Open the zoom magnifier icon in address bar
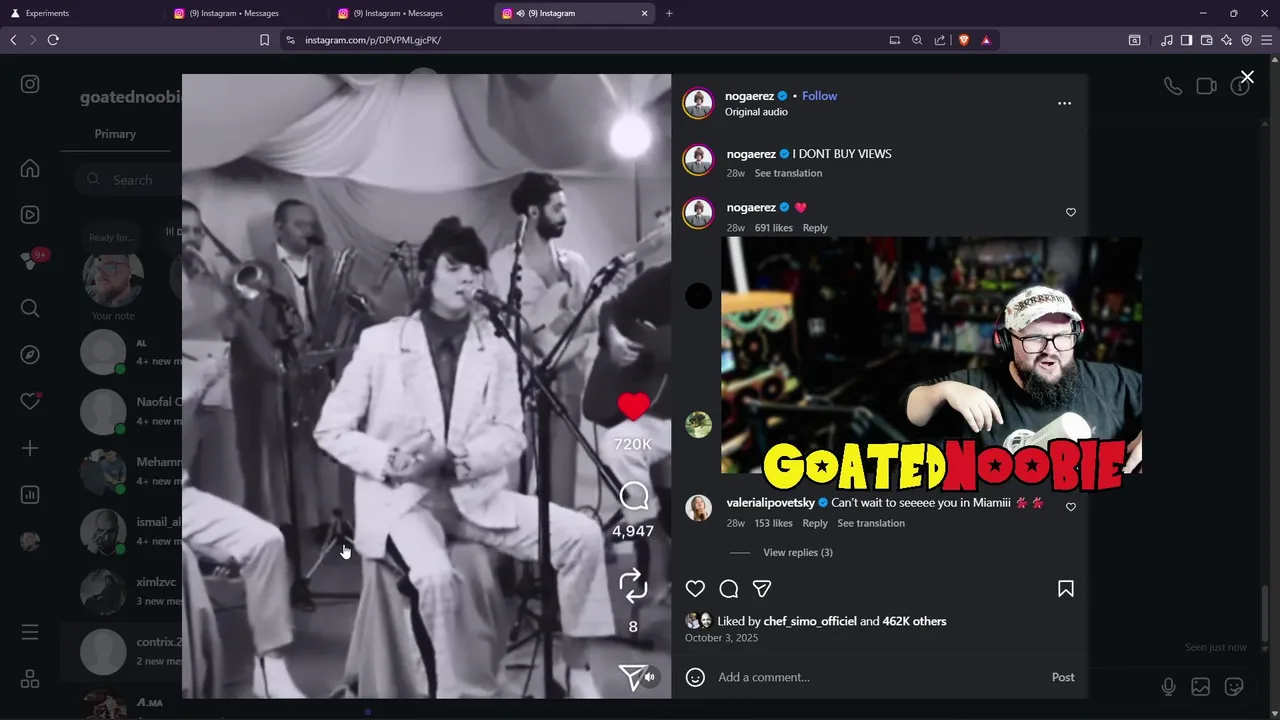This screenshot has height=720, width=1280. point(917,40)
